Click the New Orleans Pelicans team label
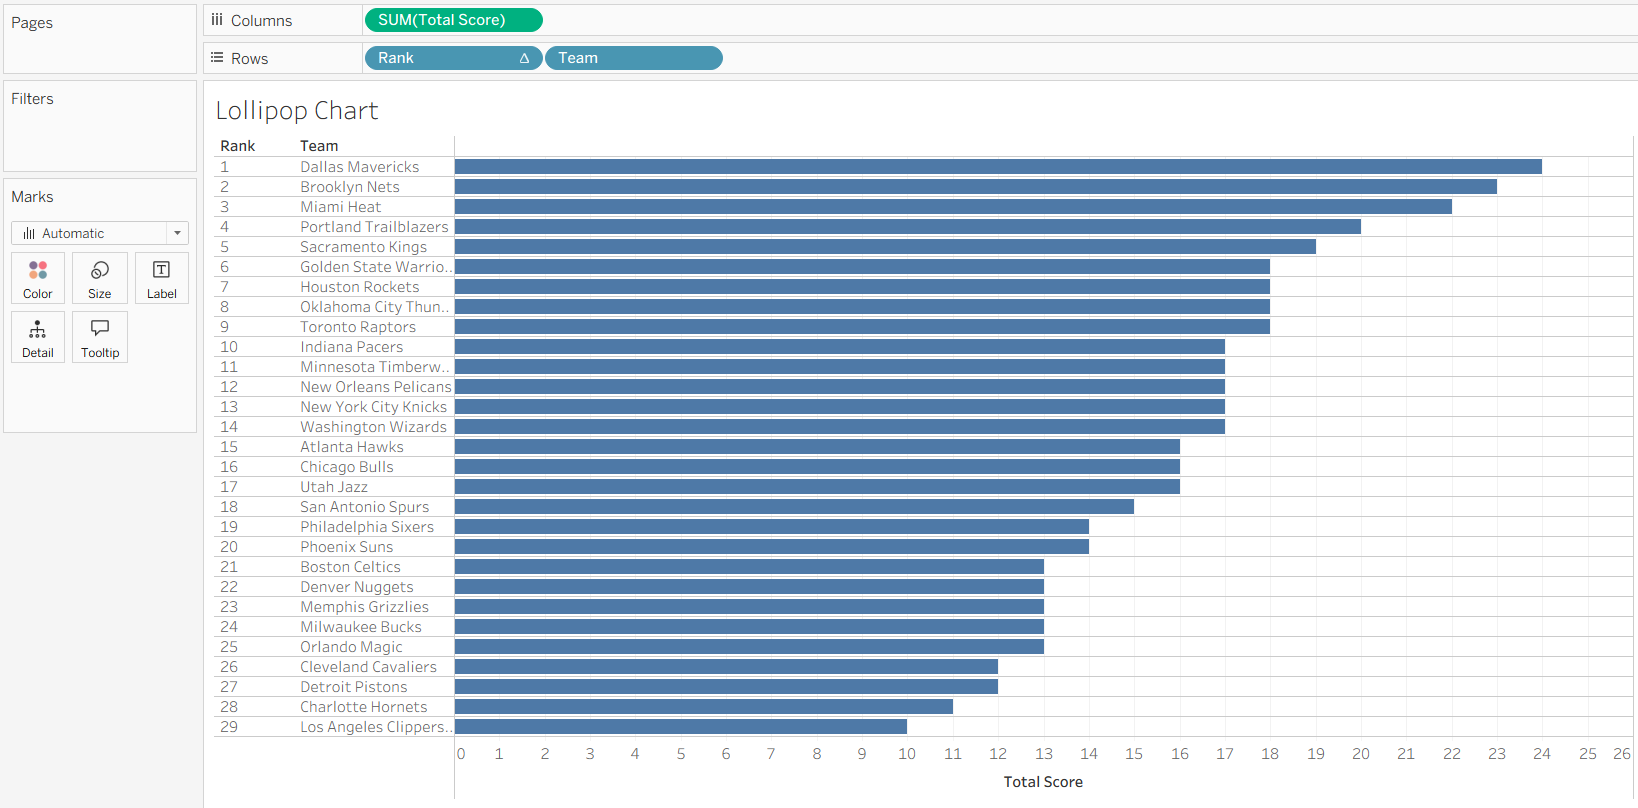 point(376,387)
